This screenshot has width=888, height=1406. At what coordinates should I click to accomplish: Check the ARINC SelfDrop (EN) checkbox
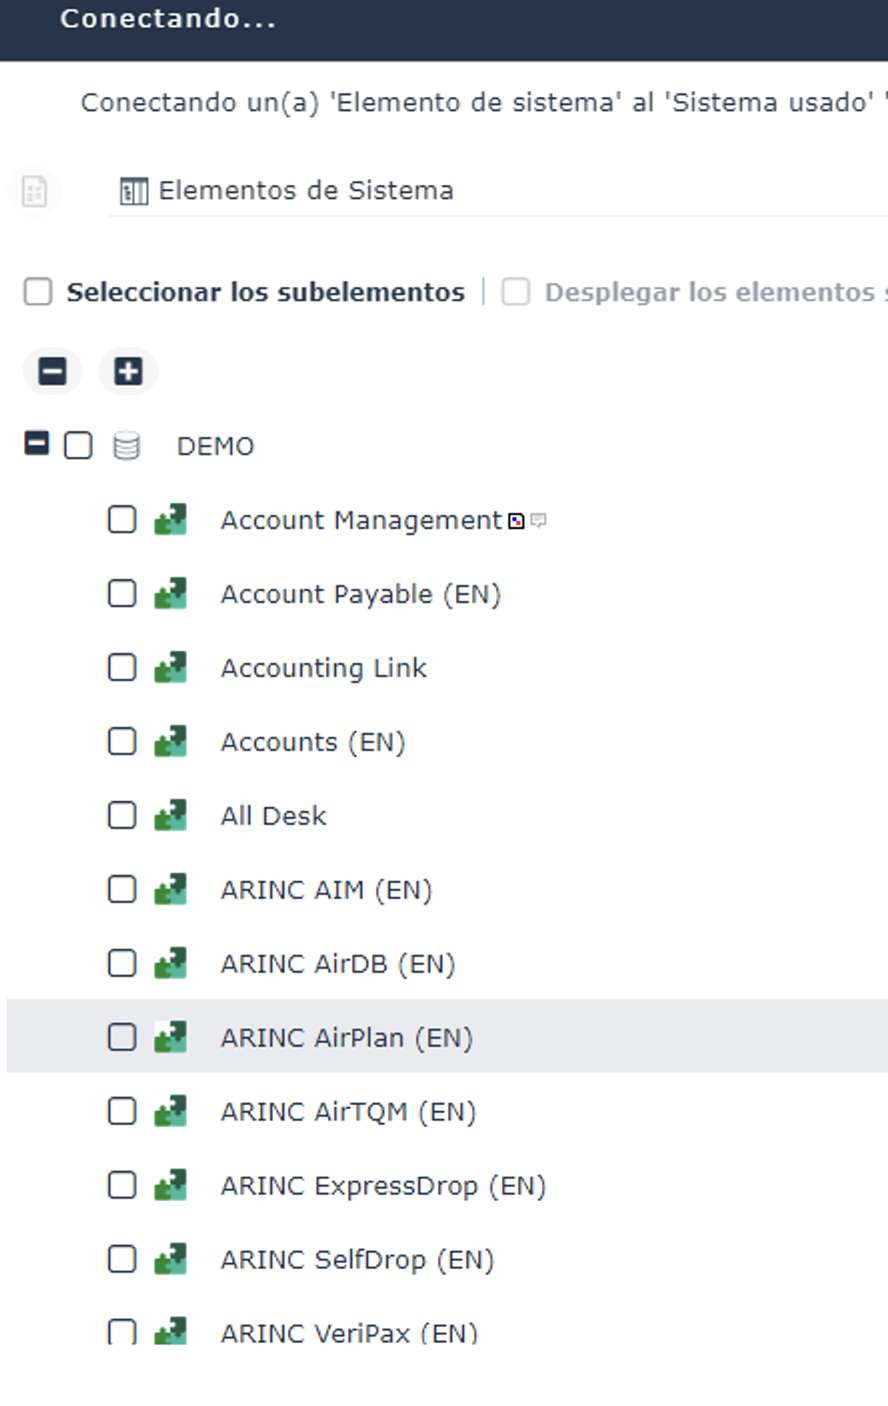click(x=122, y=1258)
